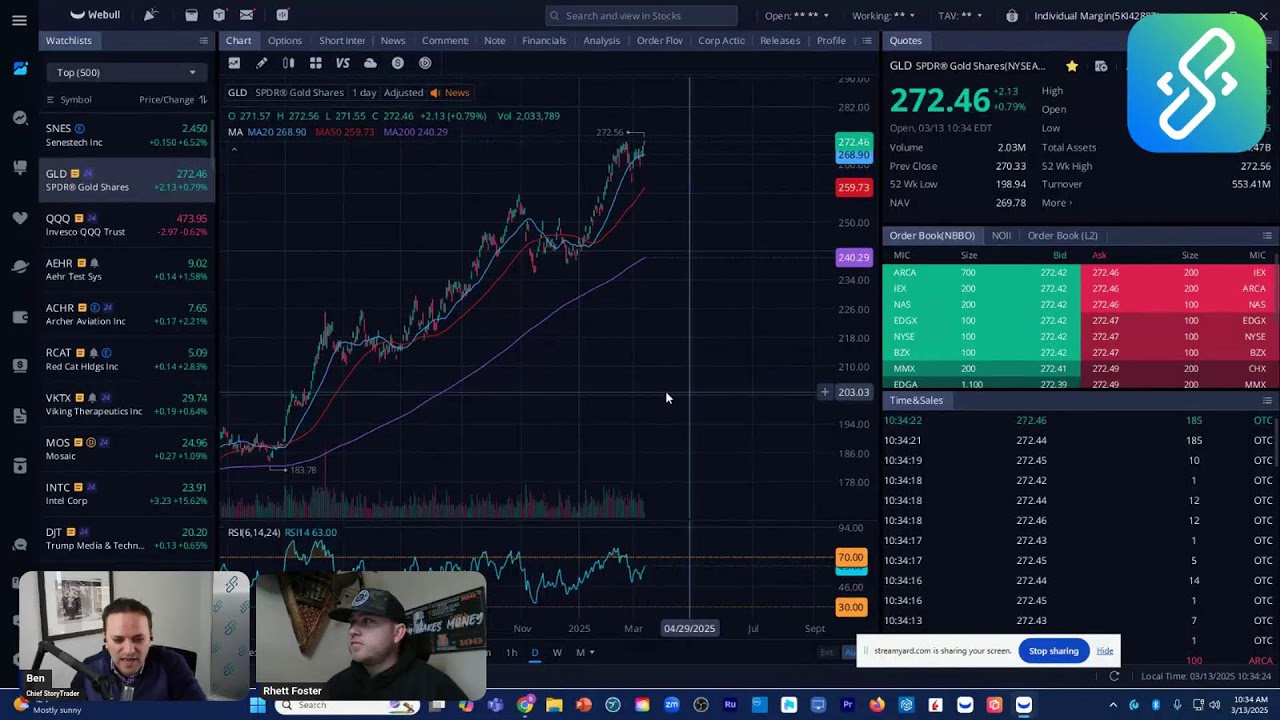
Task: Select the chart type icon in chart toolbar
Action: click(234, 63)
